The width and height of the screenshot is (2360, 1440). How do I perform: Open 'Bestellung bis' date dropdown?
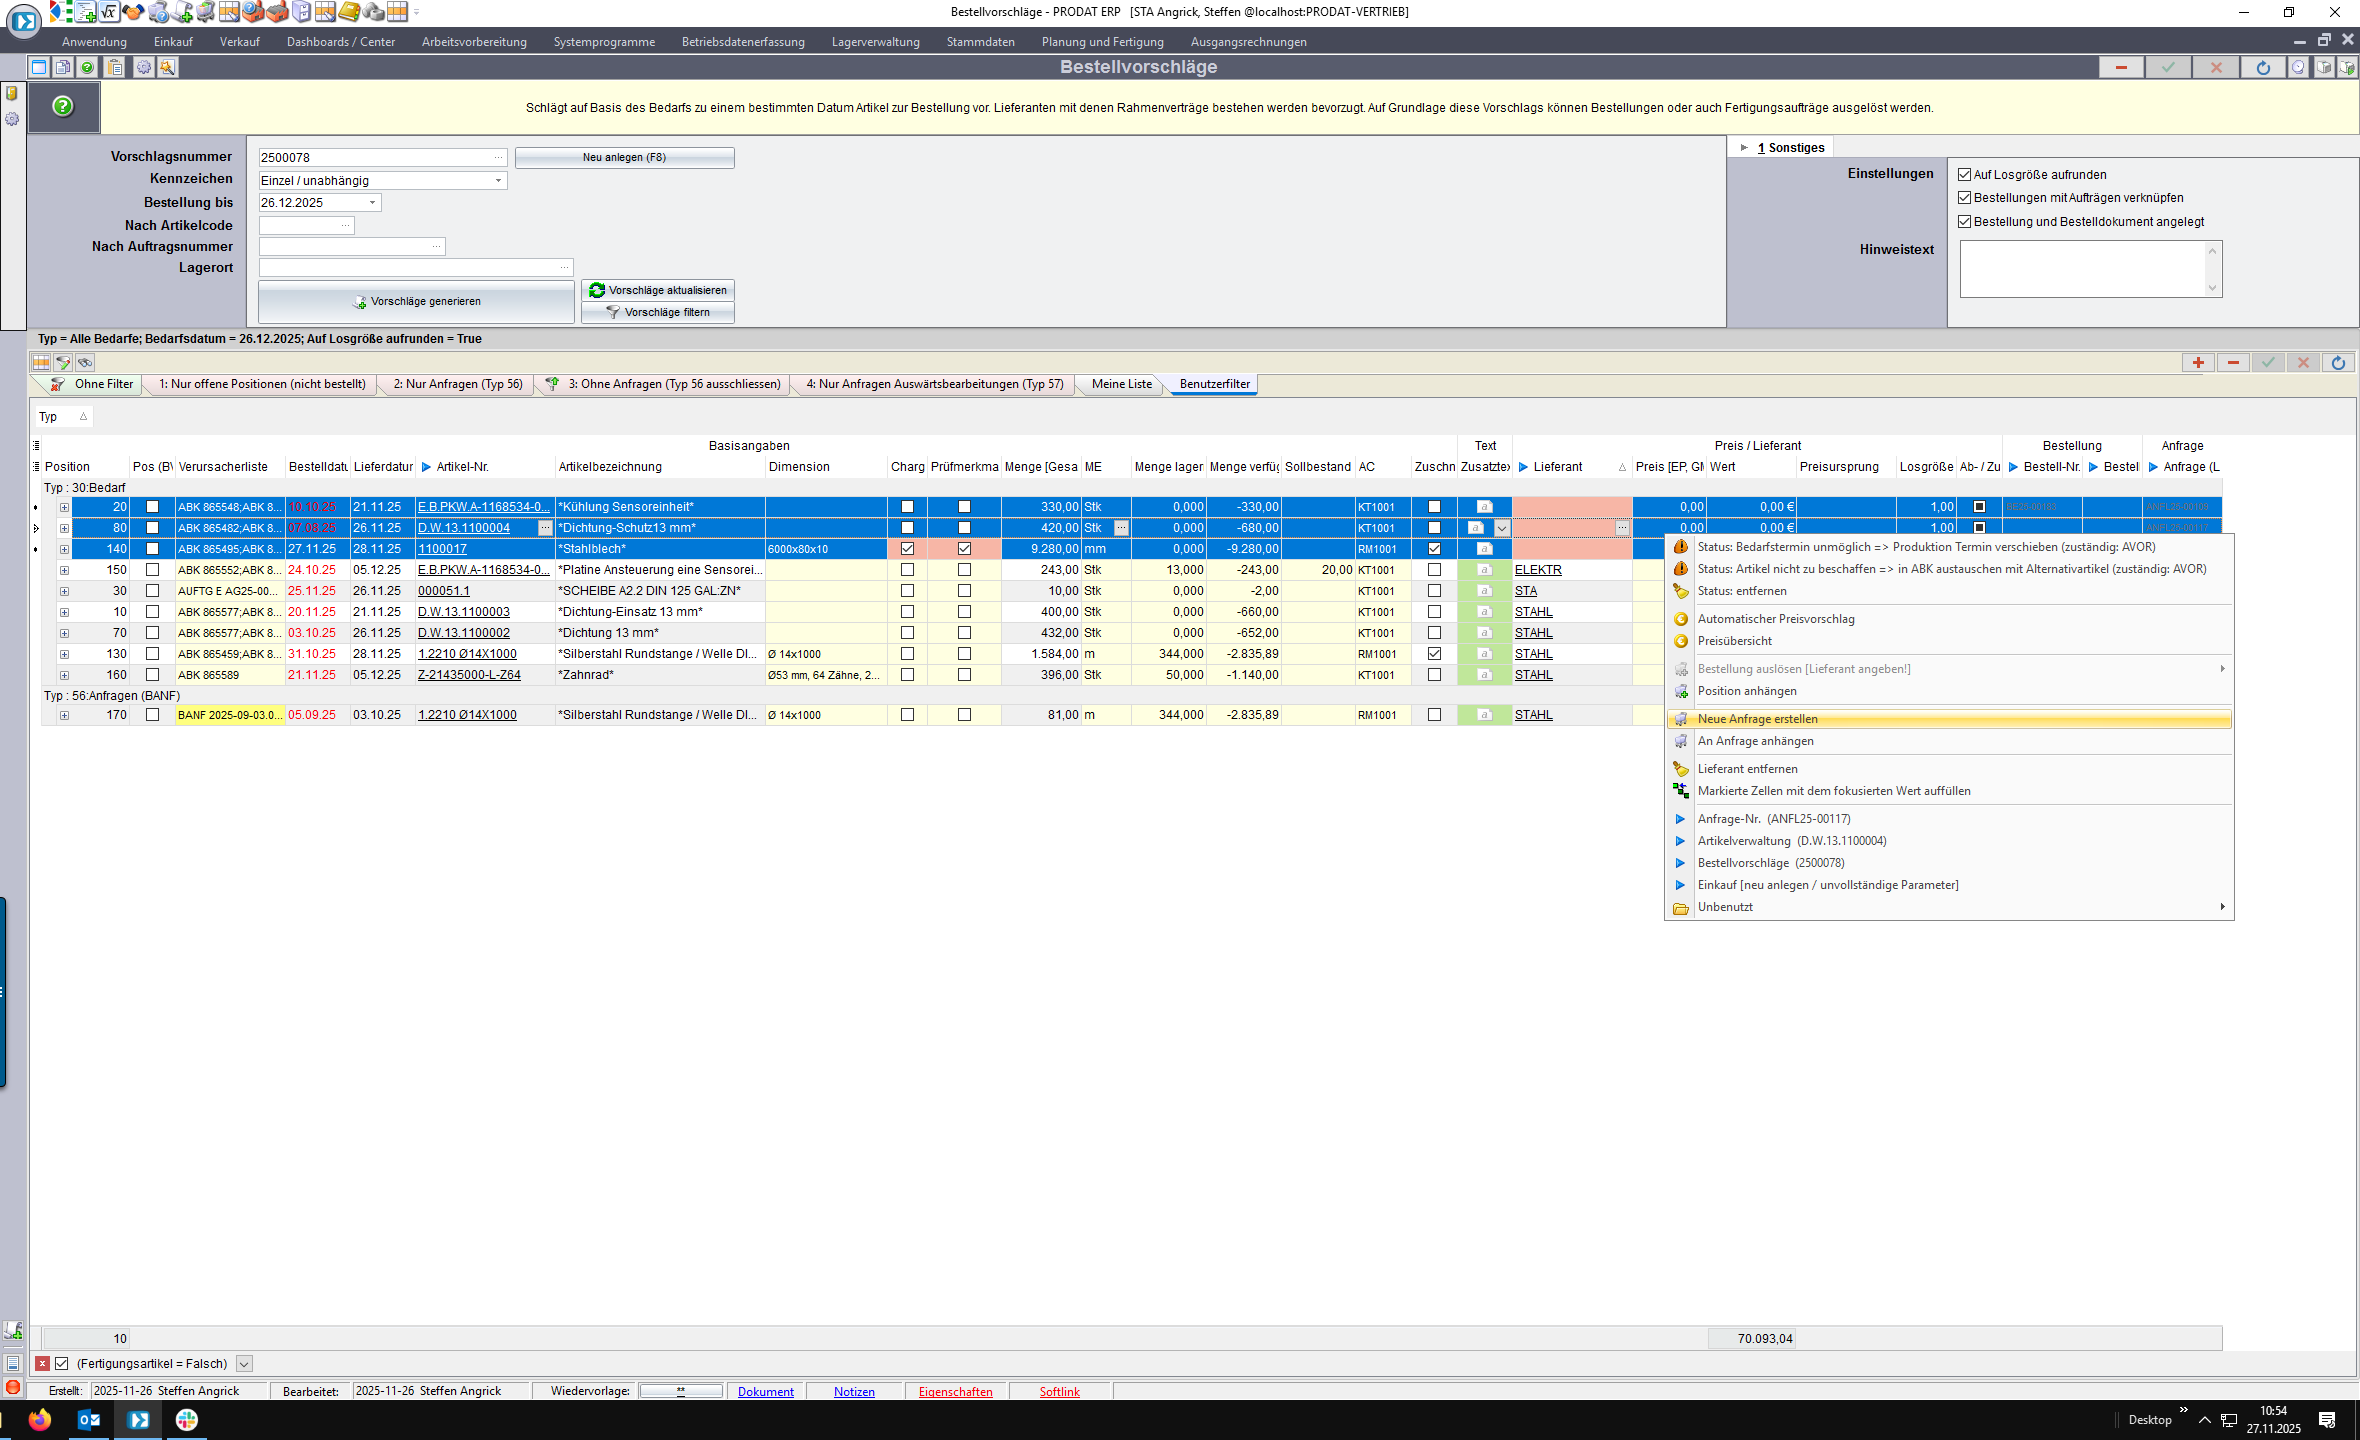point(372,203)
